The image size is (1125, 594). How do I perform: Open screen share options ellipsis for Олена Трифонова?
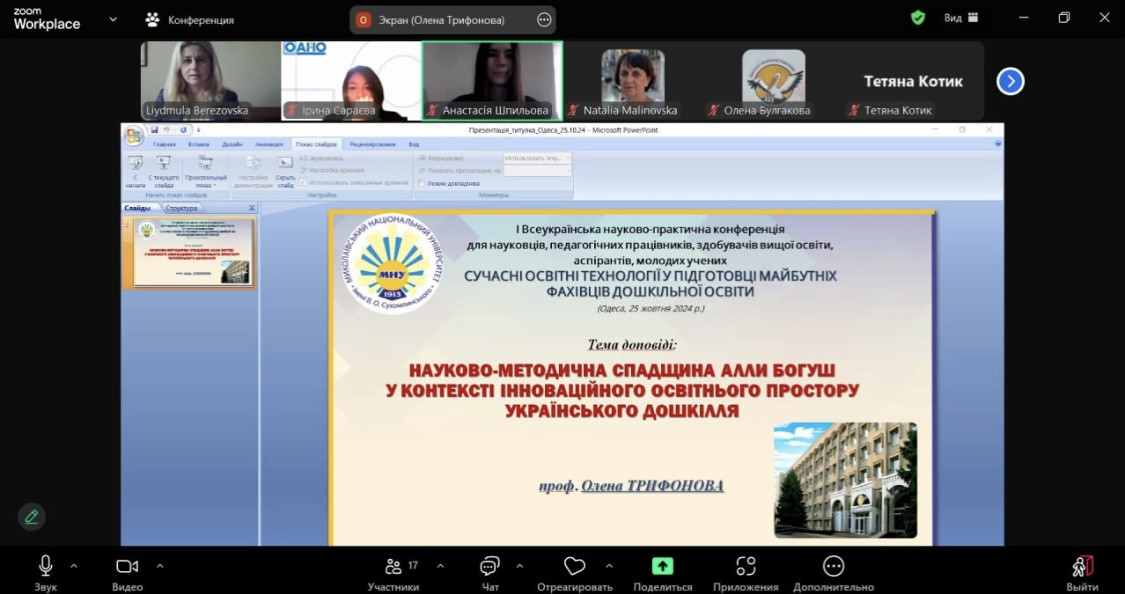544,19
